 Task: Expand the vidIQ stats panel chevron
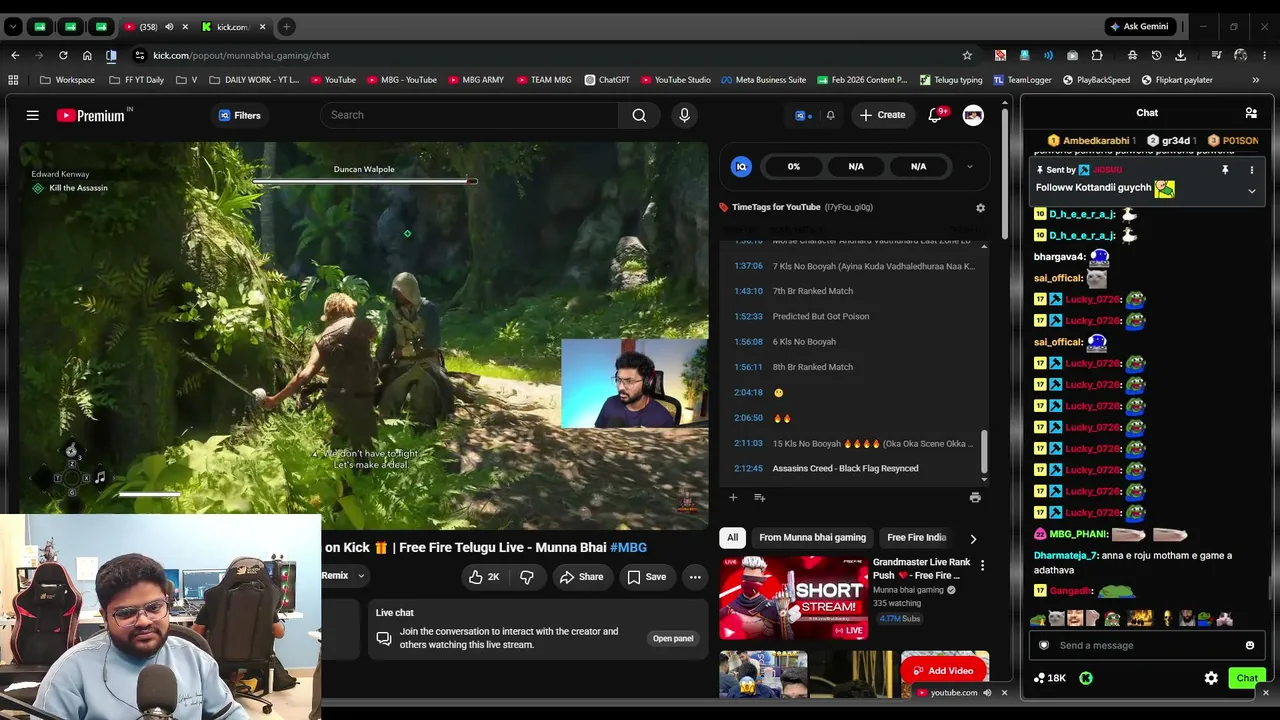[969, 166]
